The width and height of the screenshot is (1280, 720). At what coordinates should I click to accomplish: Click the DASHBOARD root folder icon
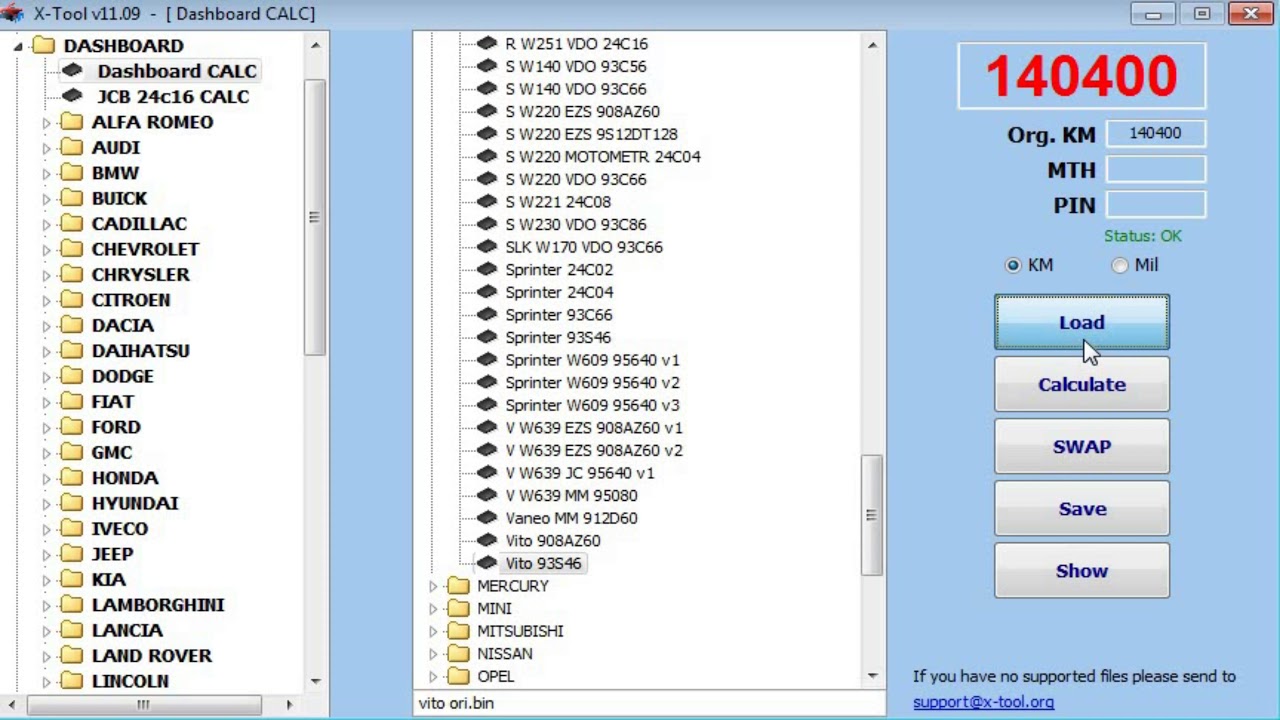pyautogui.click(x=43, y=45)
